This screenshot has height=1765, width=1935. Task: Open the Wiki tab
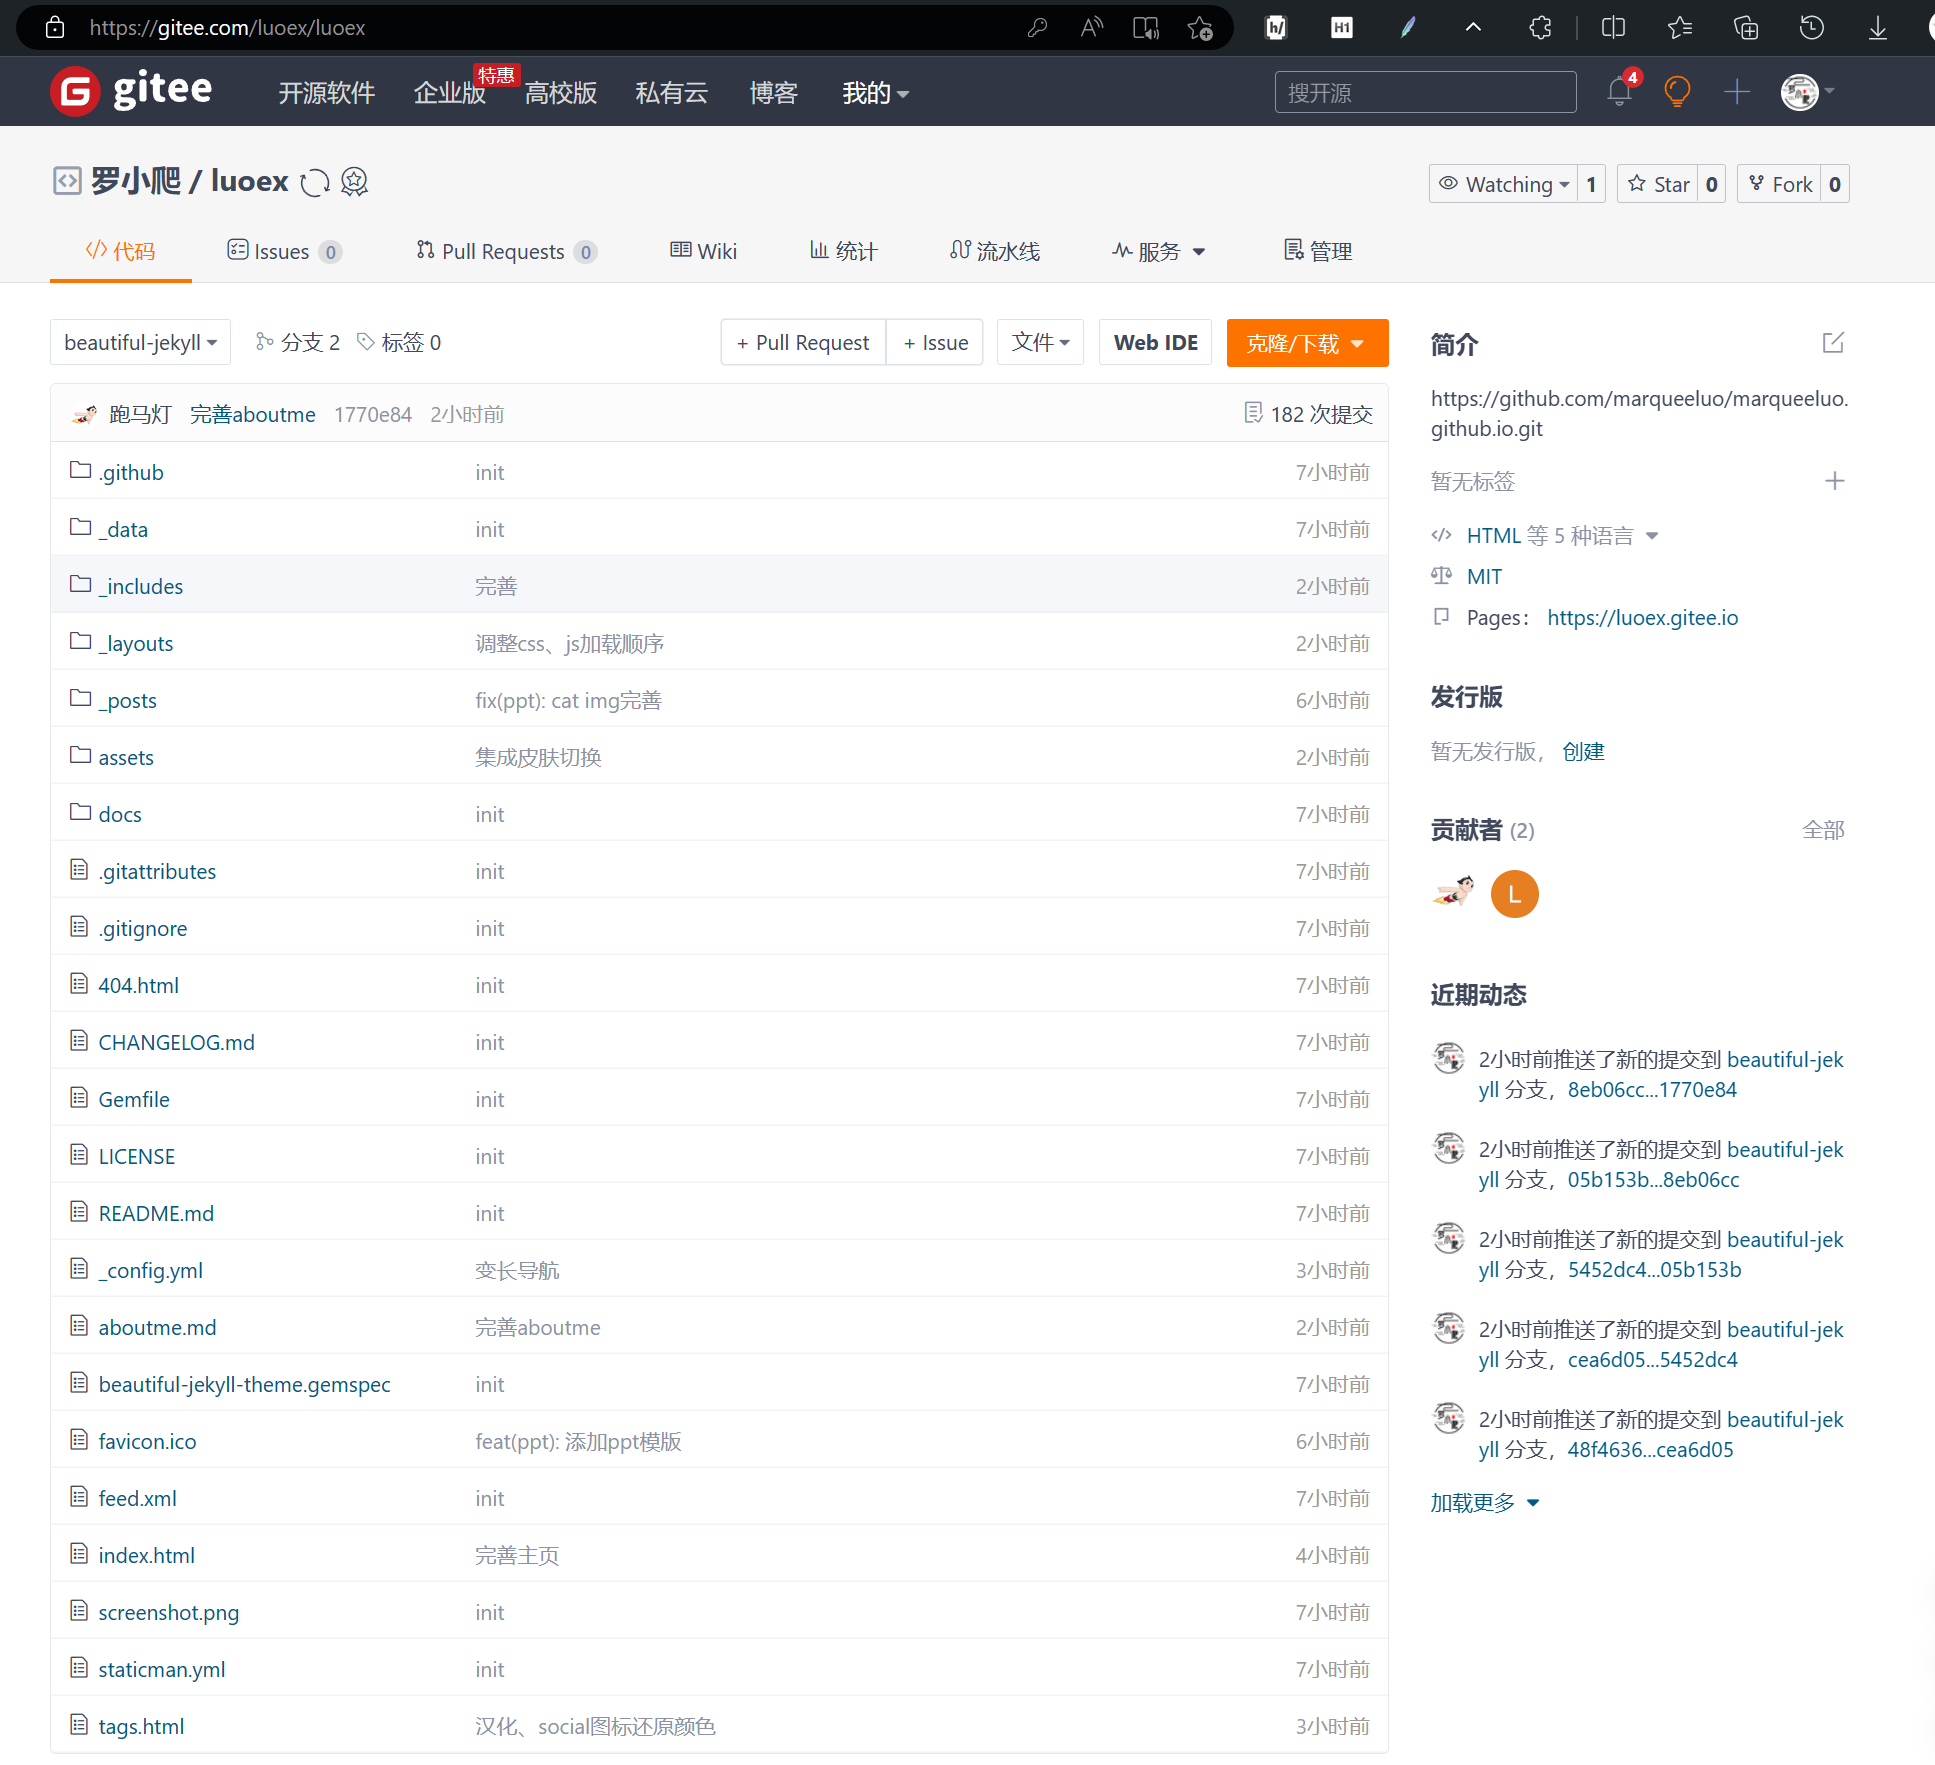(703, 251)
